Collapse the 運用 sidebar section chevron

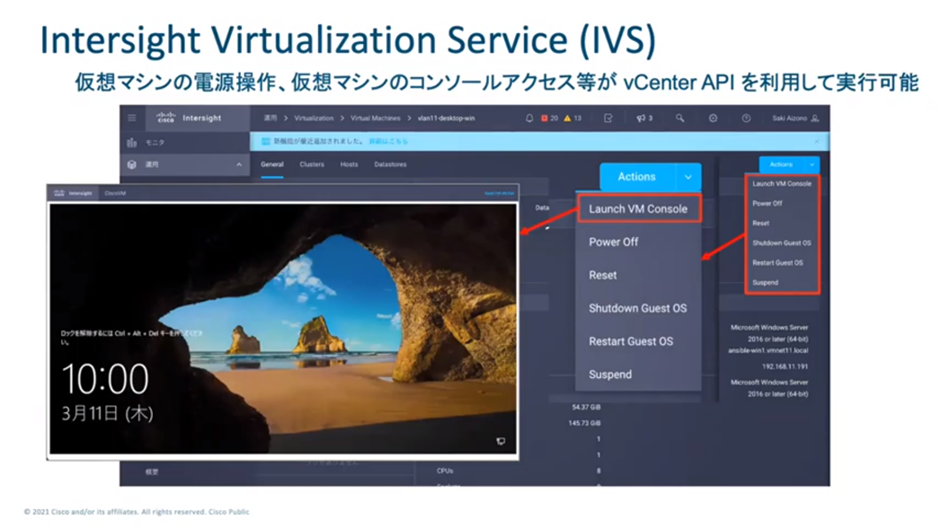(x=239, y=164)
